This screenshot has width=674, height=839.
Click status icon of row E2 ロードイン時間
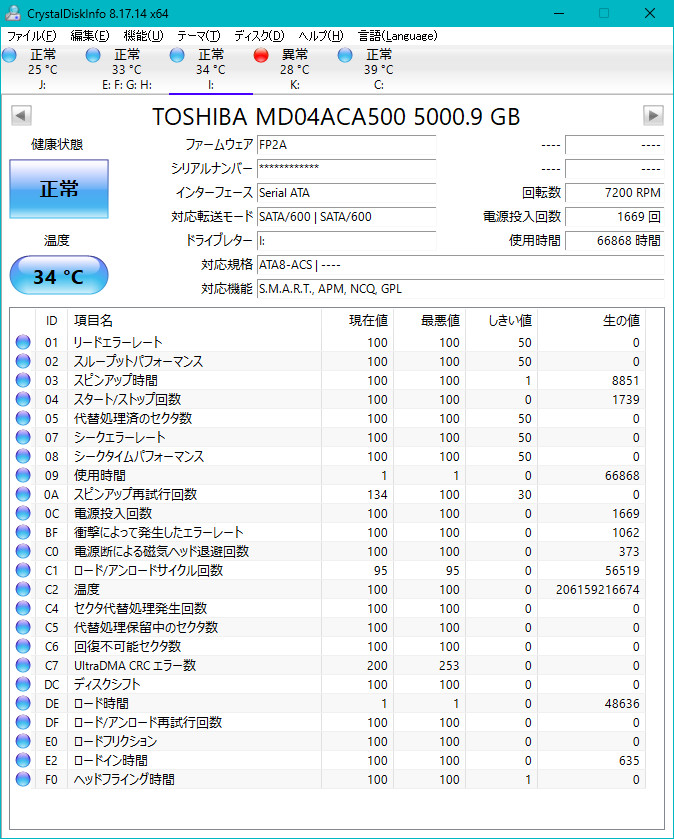click(x=23, y=760)
